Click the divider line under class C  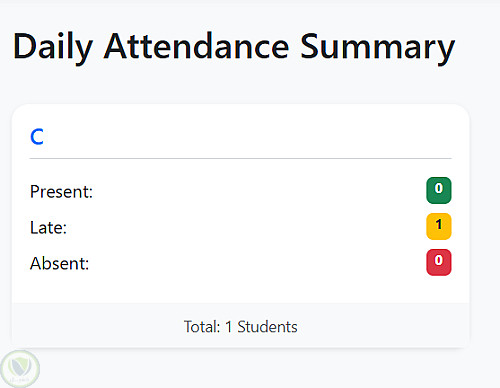point(241,159)
